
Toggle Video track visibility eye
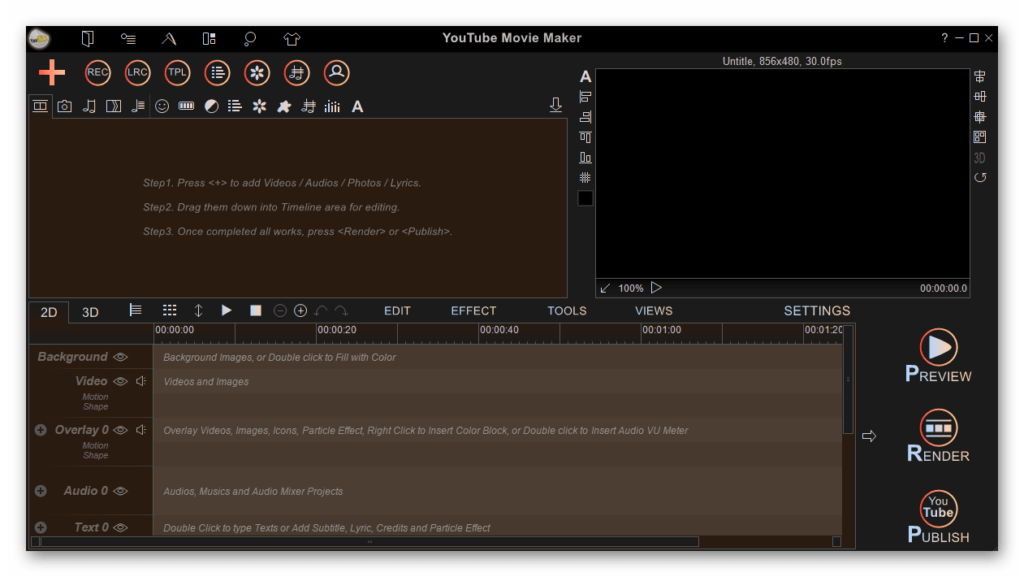coord(121,381)
